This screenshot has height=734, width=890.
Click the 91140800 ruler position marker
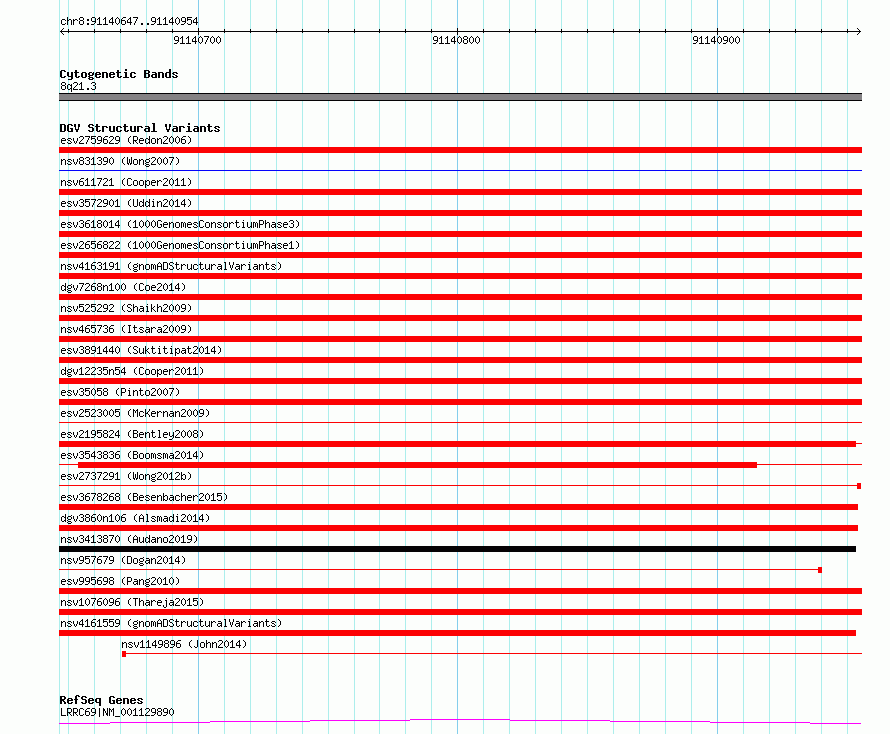pyautogui.click(x=456, y=40)
